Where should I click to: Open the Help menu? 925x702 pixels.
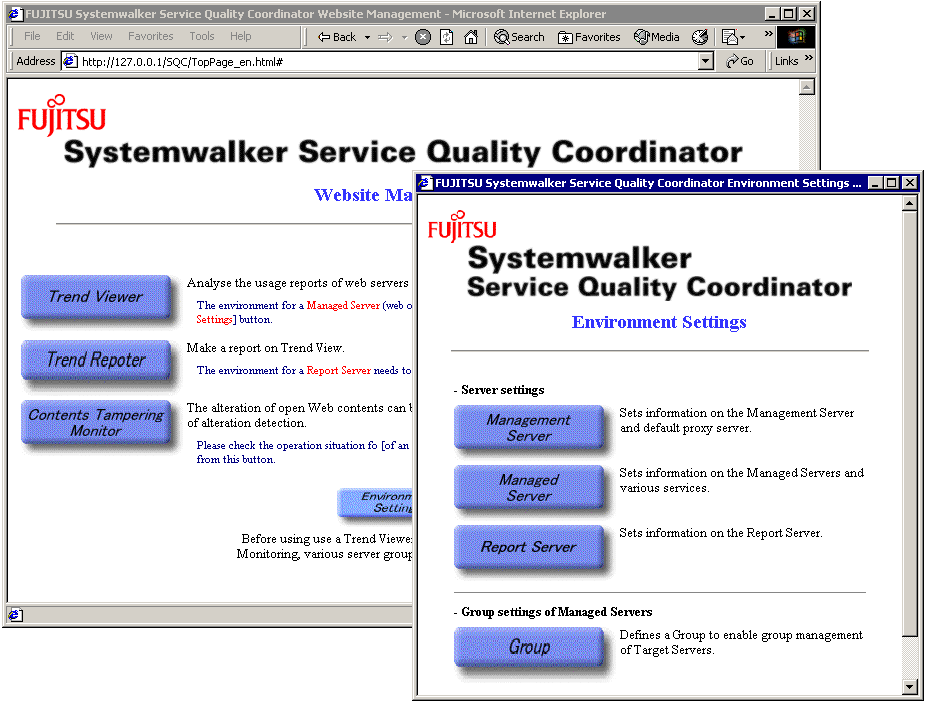click(x=240, y=36)
